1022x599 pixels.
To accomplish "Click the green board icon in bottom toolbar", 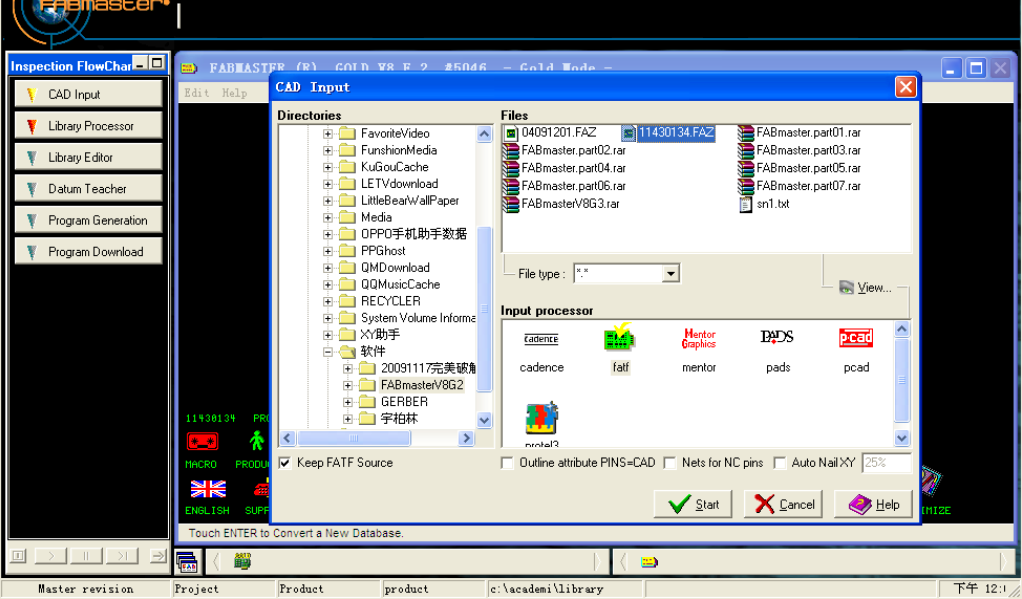I will tap(242, 561).
